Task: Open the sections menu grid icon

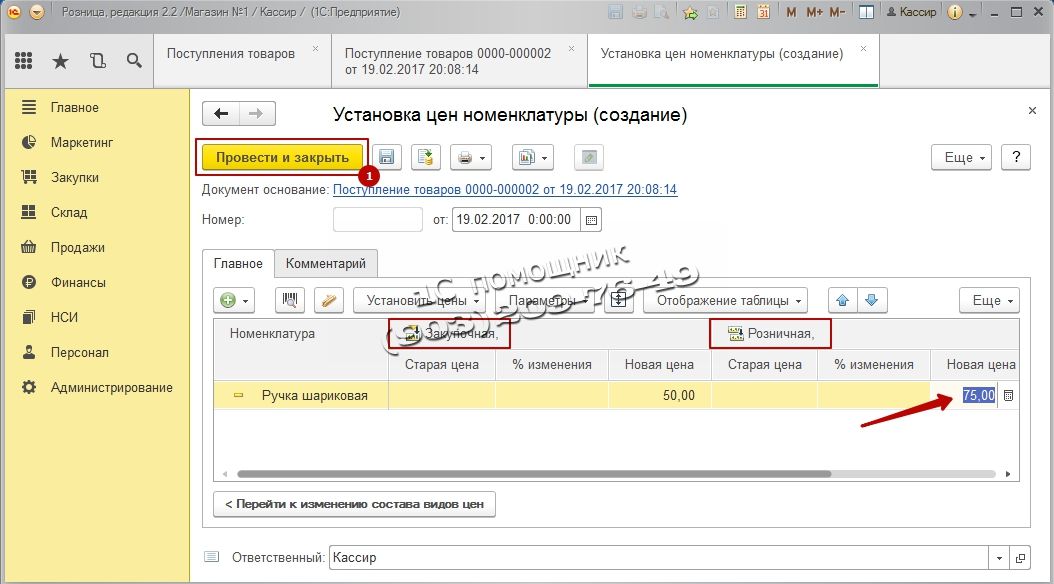Action: 24,61
